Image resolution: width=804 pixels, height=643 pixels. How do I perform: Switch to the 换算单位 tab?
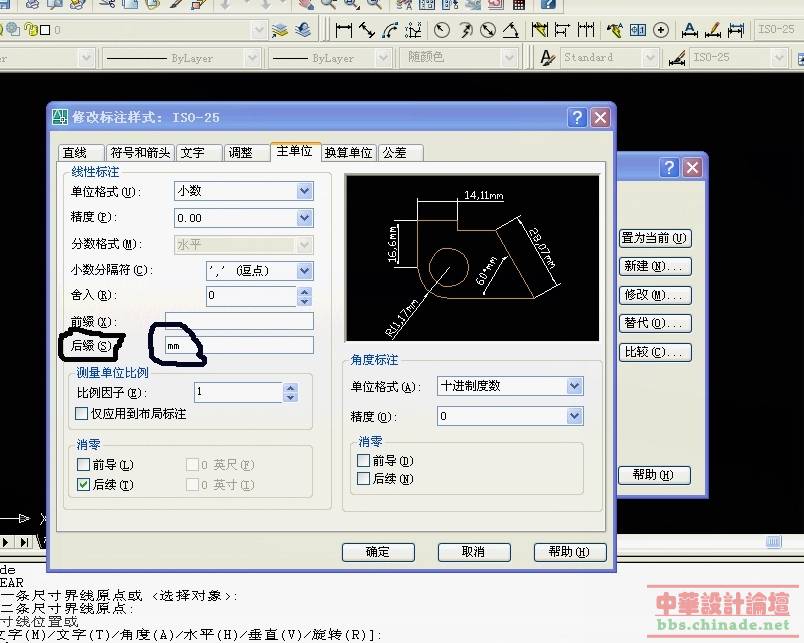tap(349, 153)
